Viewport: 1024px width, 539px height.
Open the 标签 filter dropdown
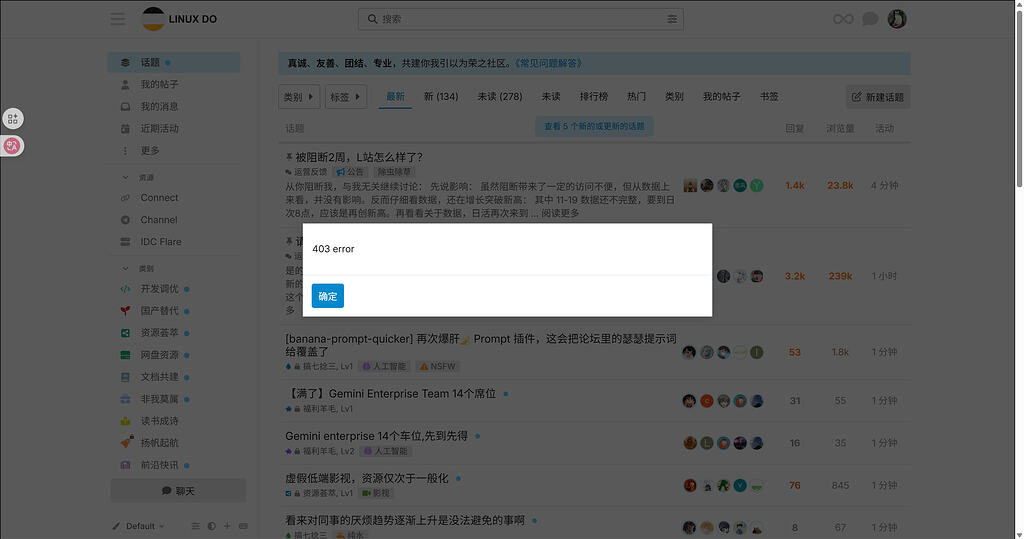(345, 97)
